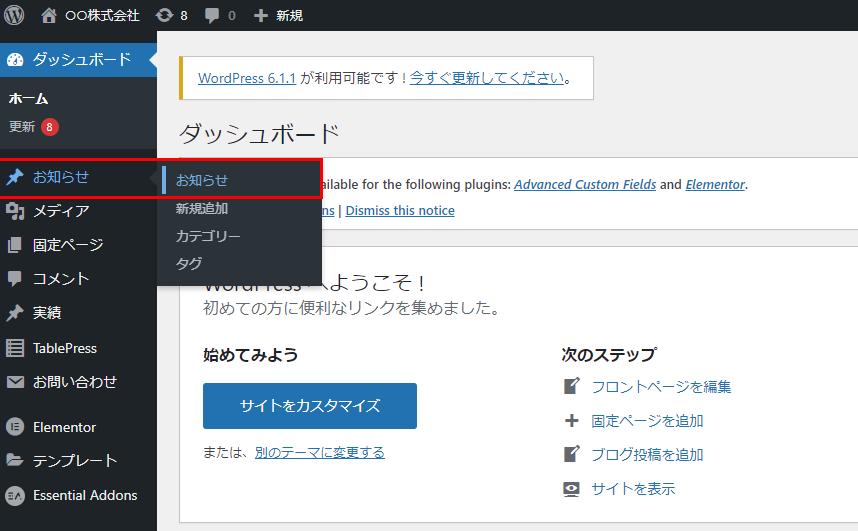Open the site home icon for ○○株式会社
Image resolution: width=858 pixels, height=531 pixels.
[49, 15]
